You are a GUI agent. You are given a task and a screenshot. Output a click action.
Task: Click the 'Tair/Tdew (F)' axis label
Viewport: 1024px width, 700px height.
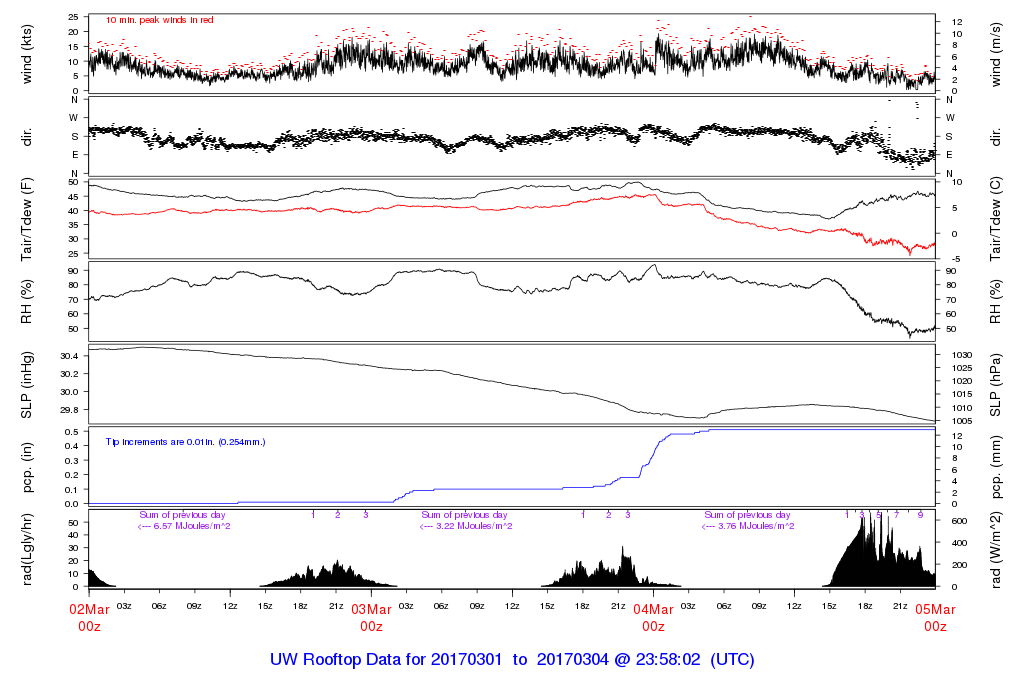point(27,219)
